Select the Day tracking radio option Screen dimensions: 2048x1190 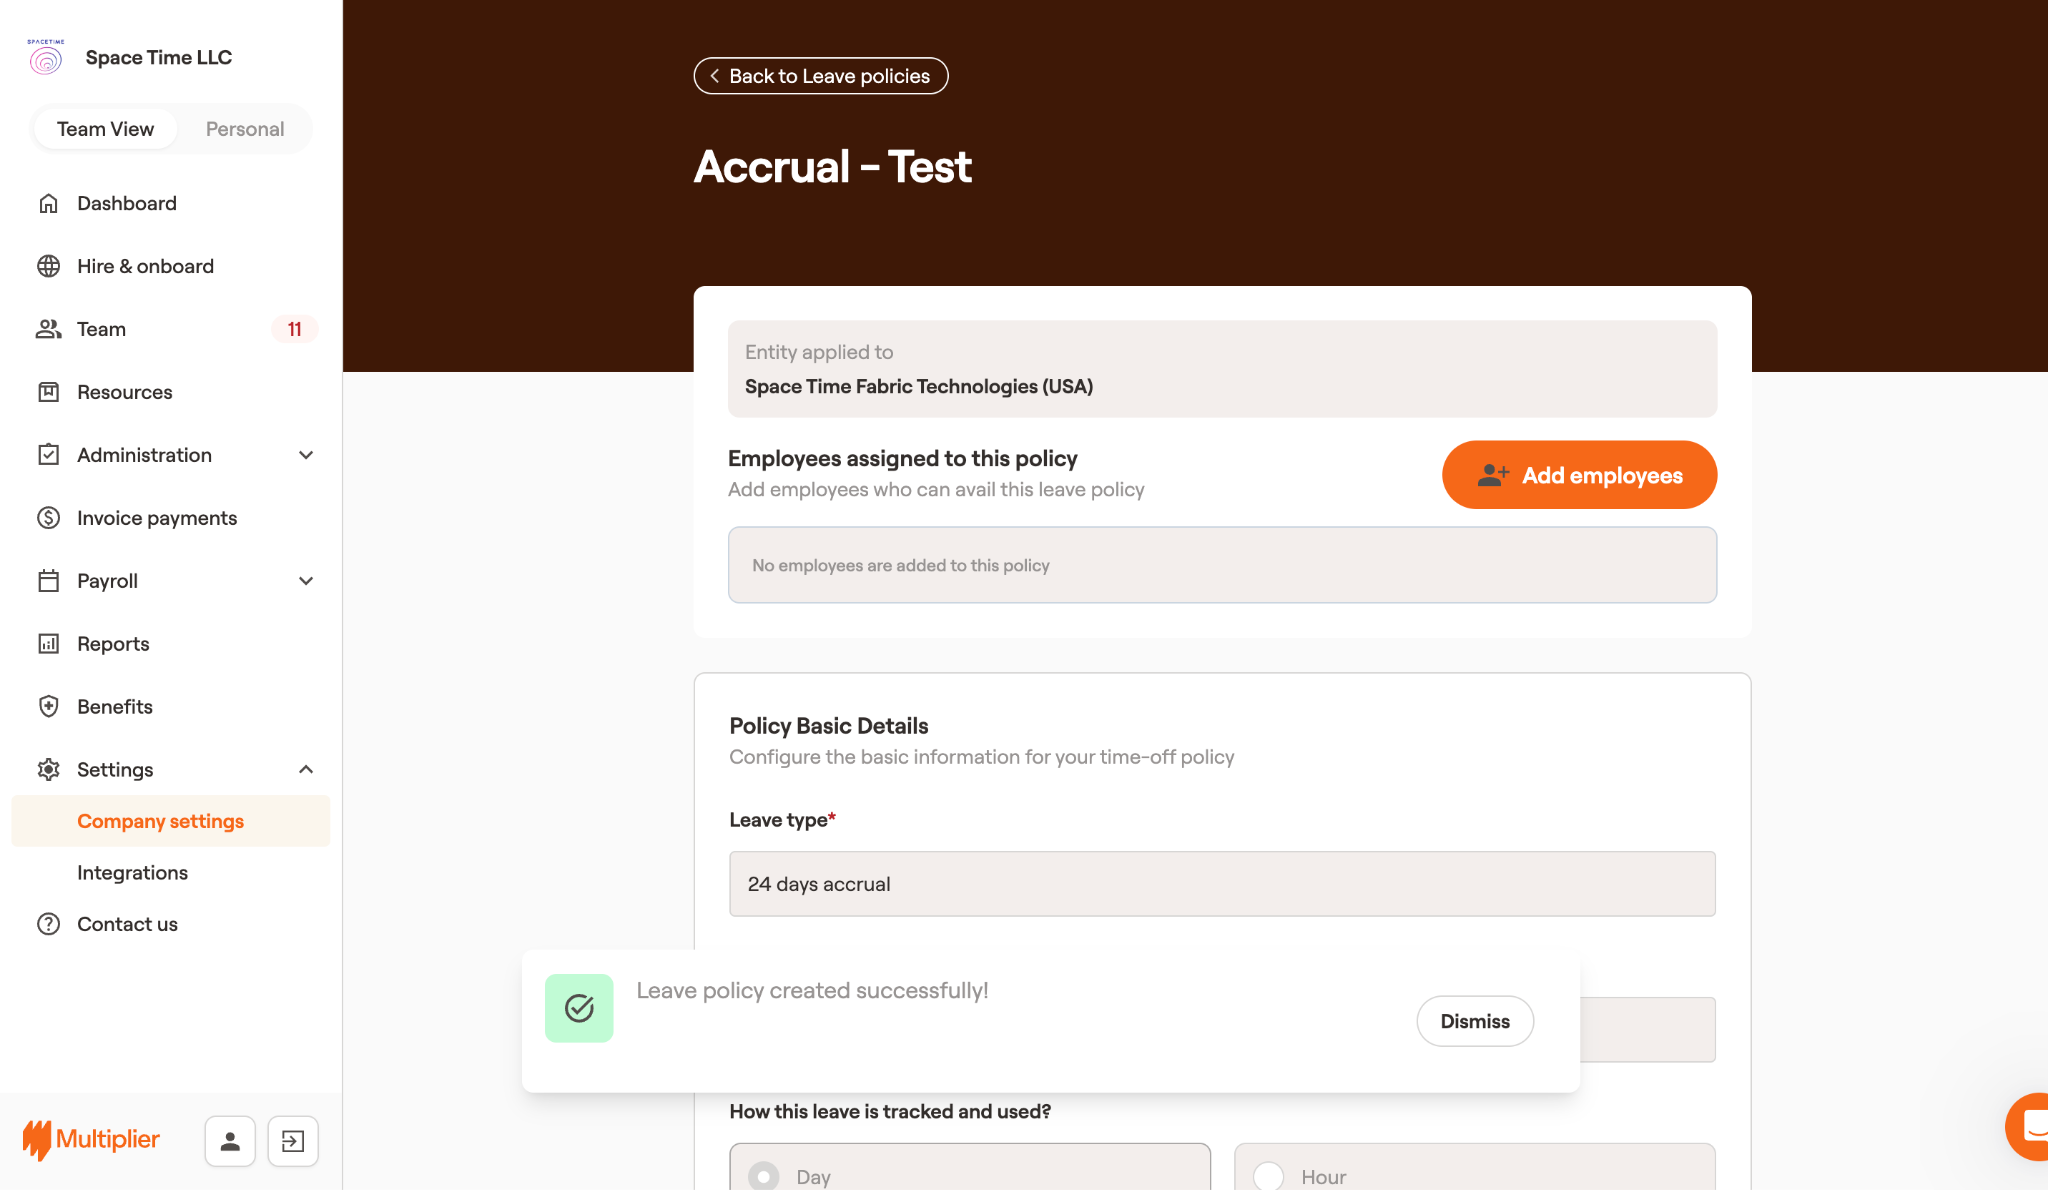[x=764, y=1176]
